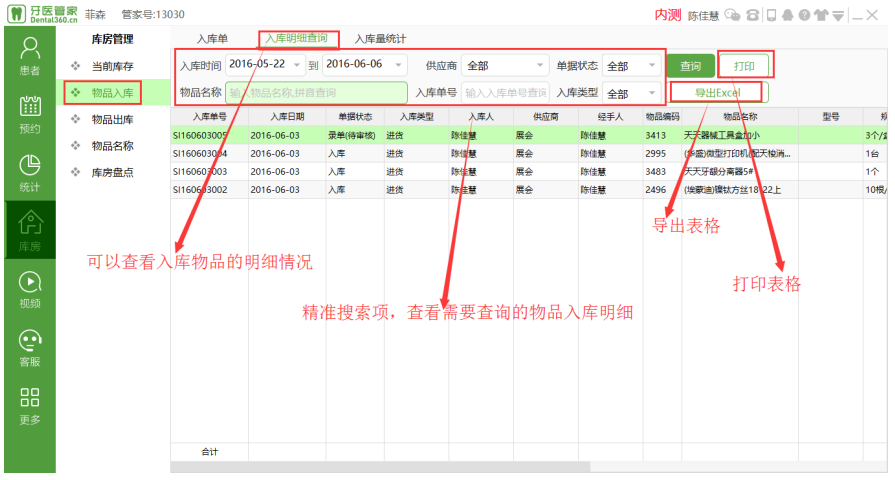Open the start date 2016-05-22 dropdown
The width and height of the screenshot is (895, 480).
pyautogui.click(x=297, y=64)
